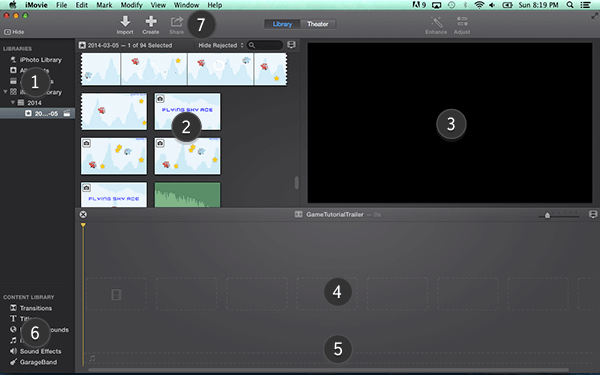Click the filmstrip appearance icon in browser
600x375 pixels.
click(x=291, y=45)
